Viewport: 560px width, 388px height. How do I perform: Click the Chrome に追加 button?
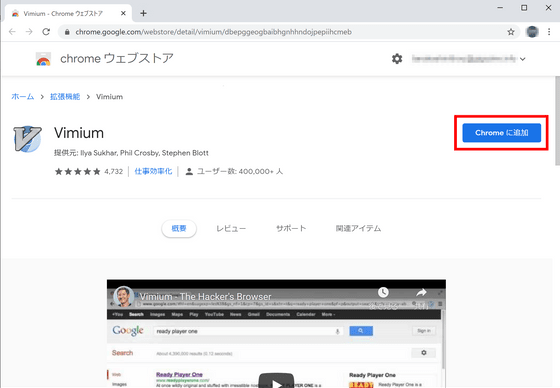pos(501,133)
